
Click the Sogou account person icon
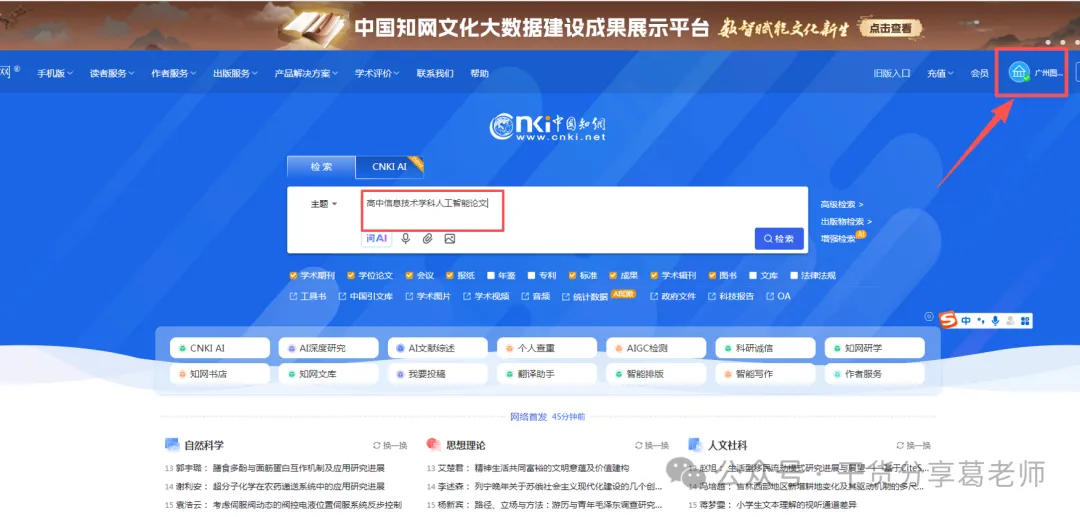(1010, 321)
